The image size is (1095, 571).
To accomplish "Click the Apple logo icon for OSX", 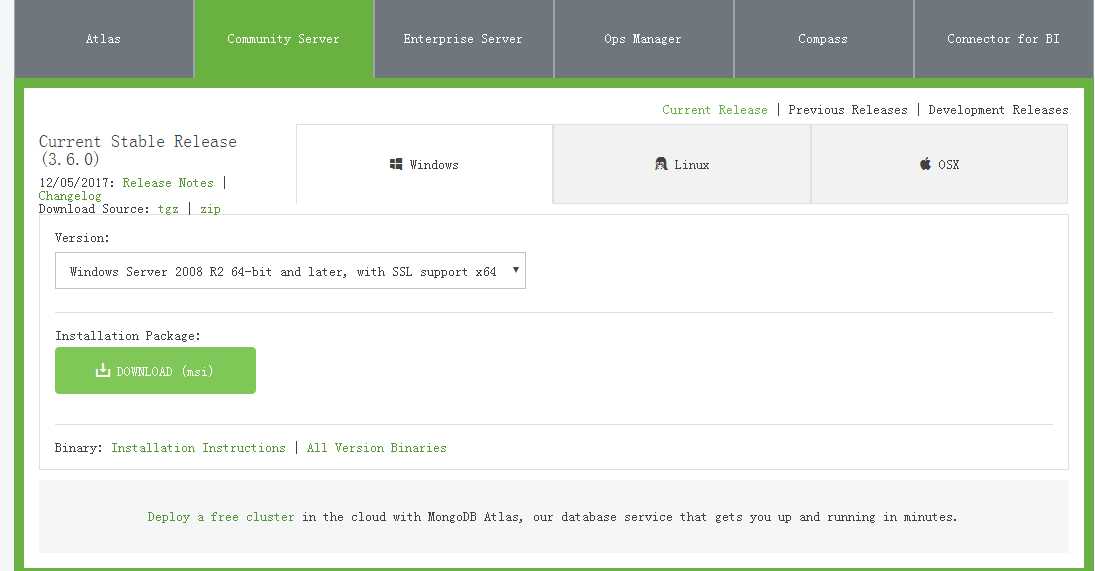I will pos(925,164).
